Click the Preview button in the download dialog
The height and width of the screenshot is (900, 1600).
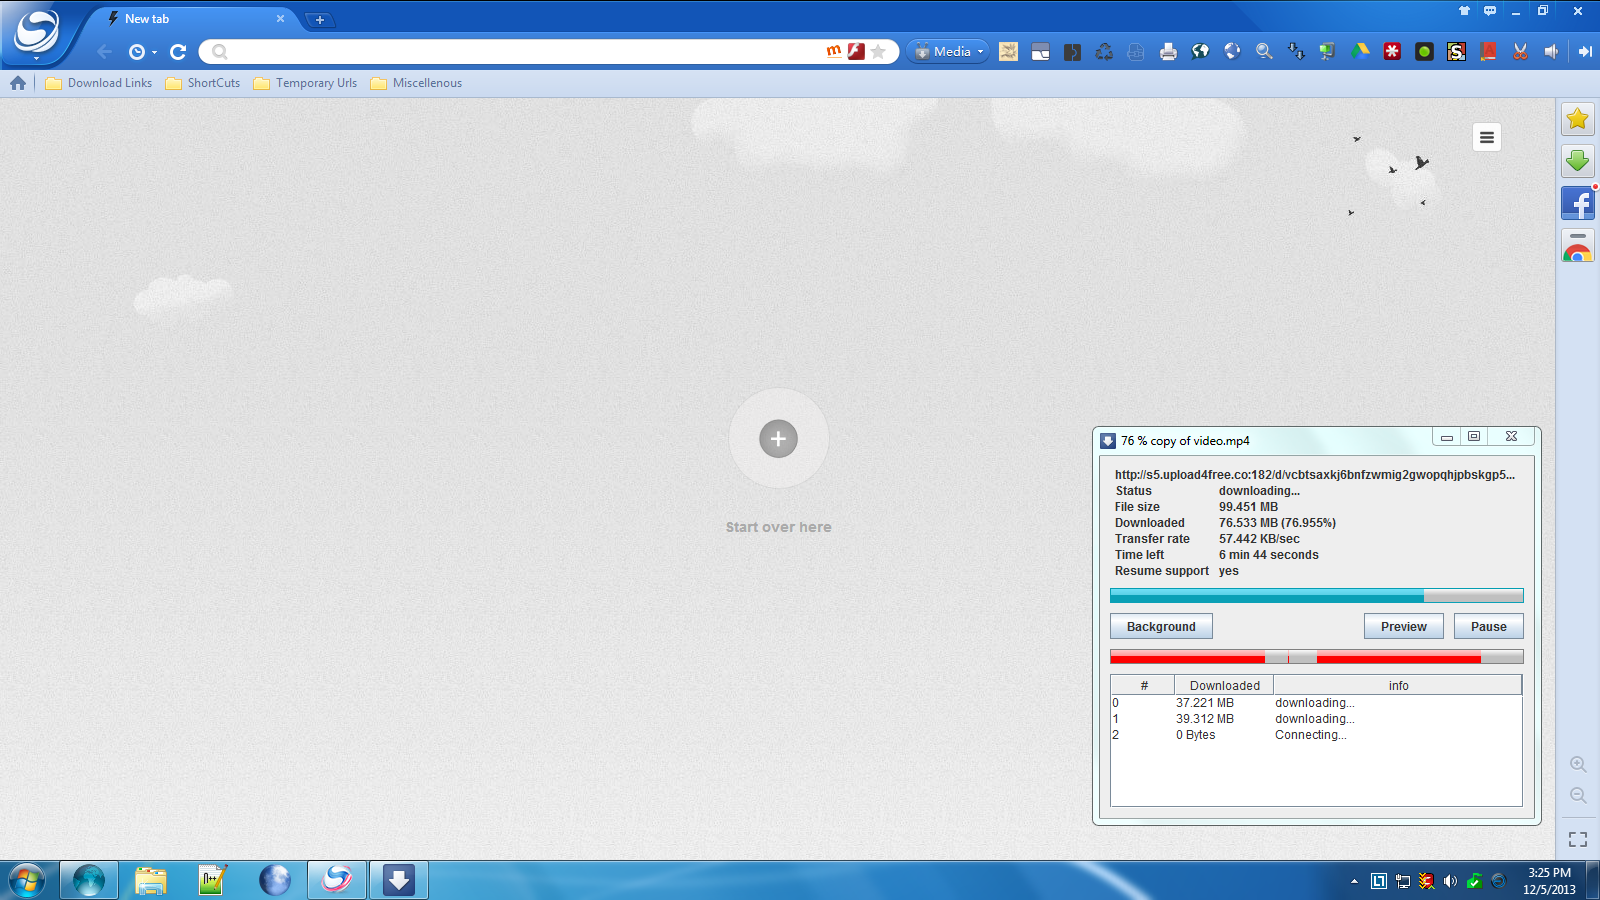(x=1403, y=627)
